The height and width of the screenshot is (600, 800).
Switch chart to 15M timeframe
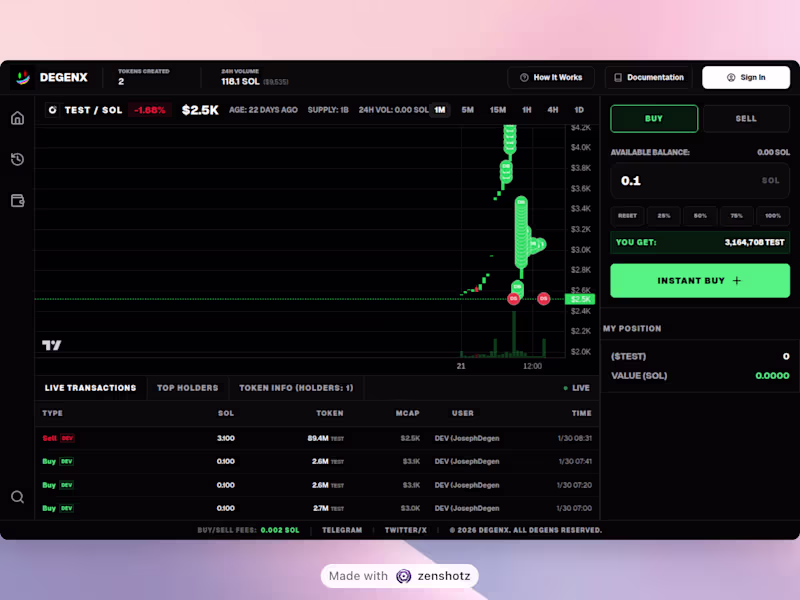(497, 110)
